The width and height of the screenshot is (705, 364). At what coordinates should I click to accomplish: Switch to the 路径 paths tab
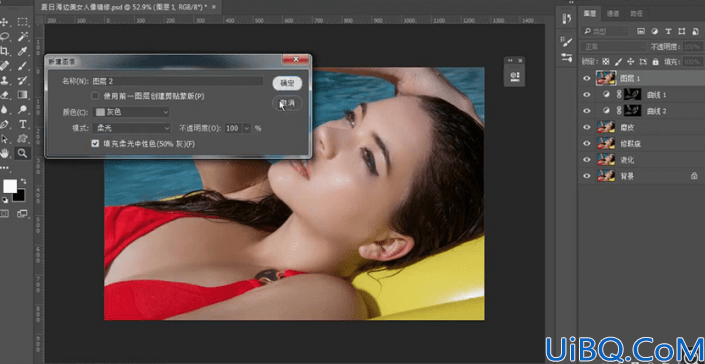[x=636, y=13]
